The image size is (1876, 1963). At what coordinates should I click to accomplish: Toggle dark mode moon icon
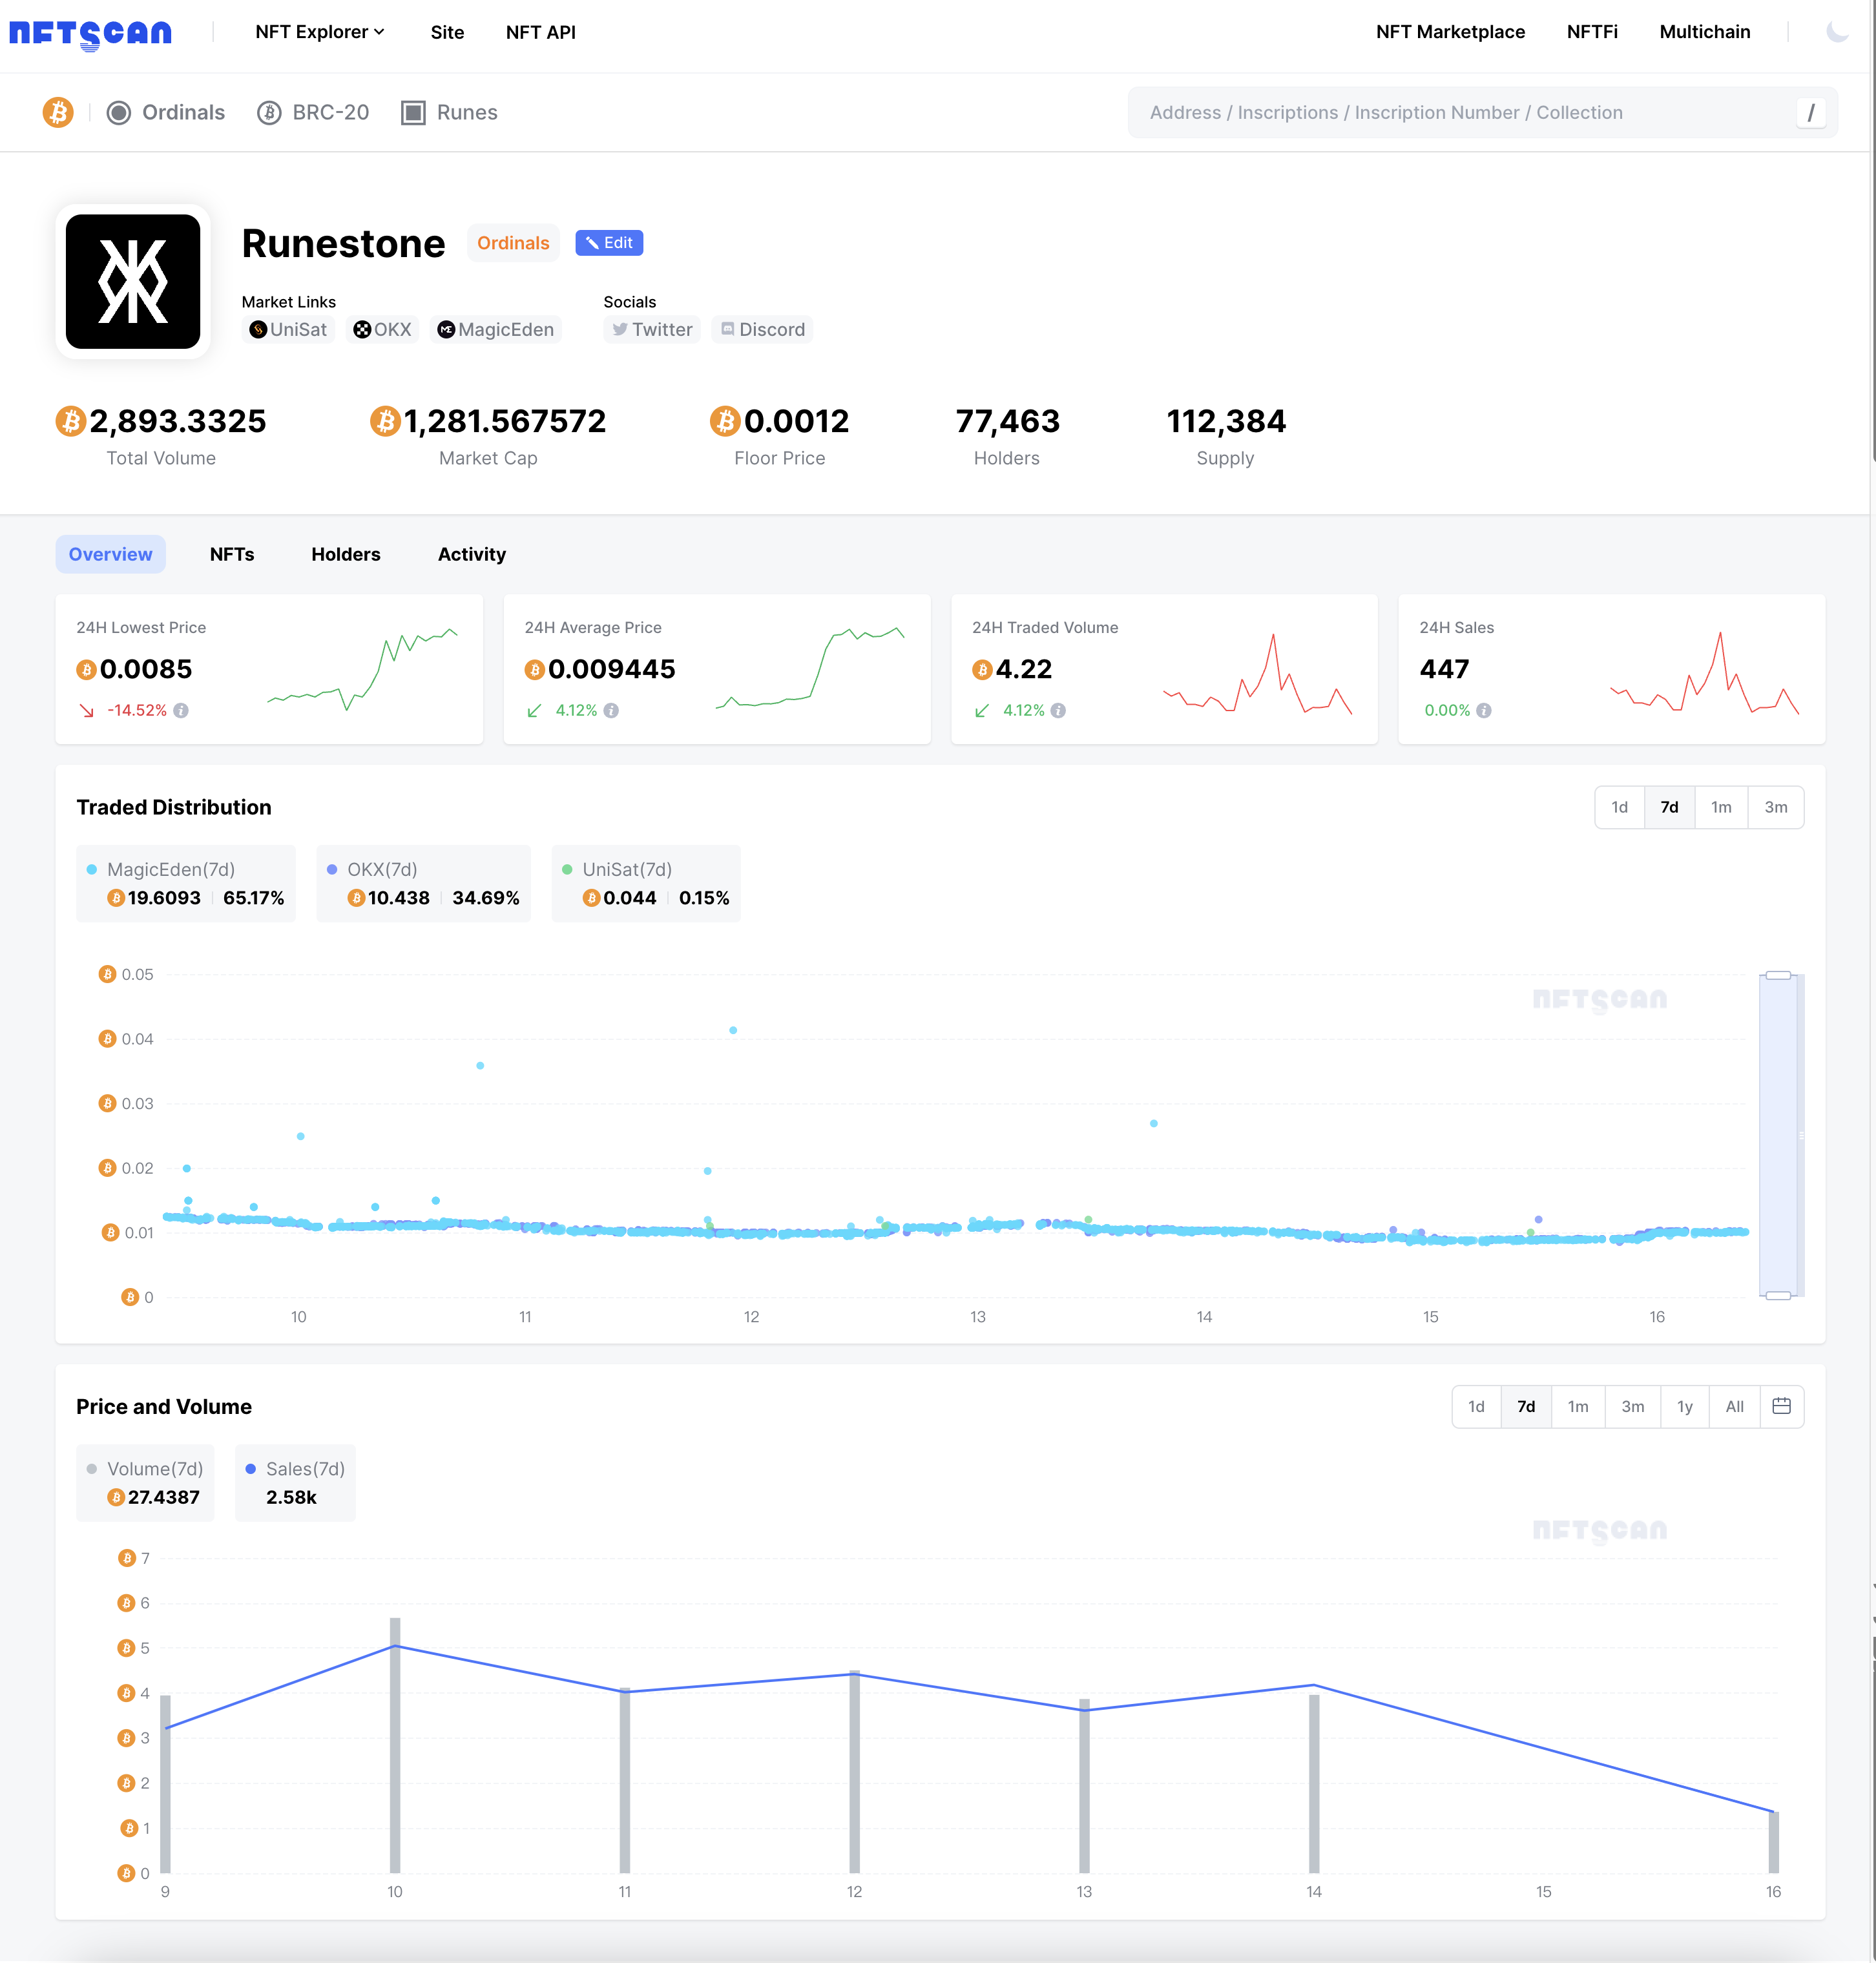pyautogui.click(x=1837, y=32)
